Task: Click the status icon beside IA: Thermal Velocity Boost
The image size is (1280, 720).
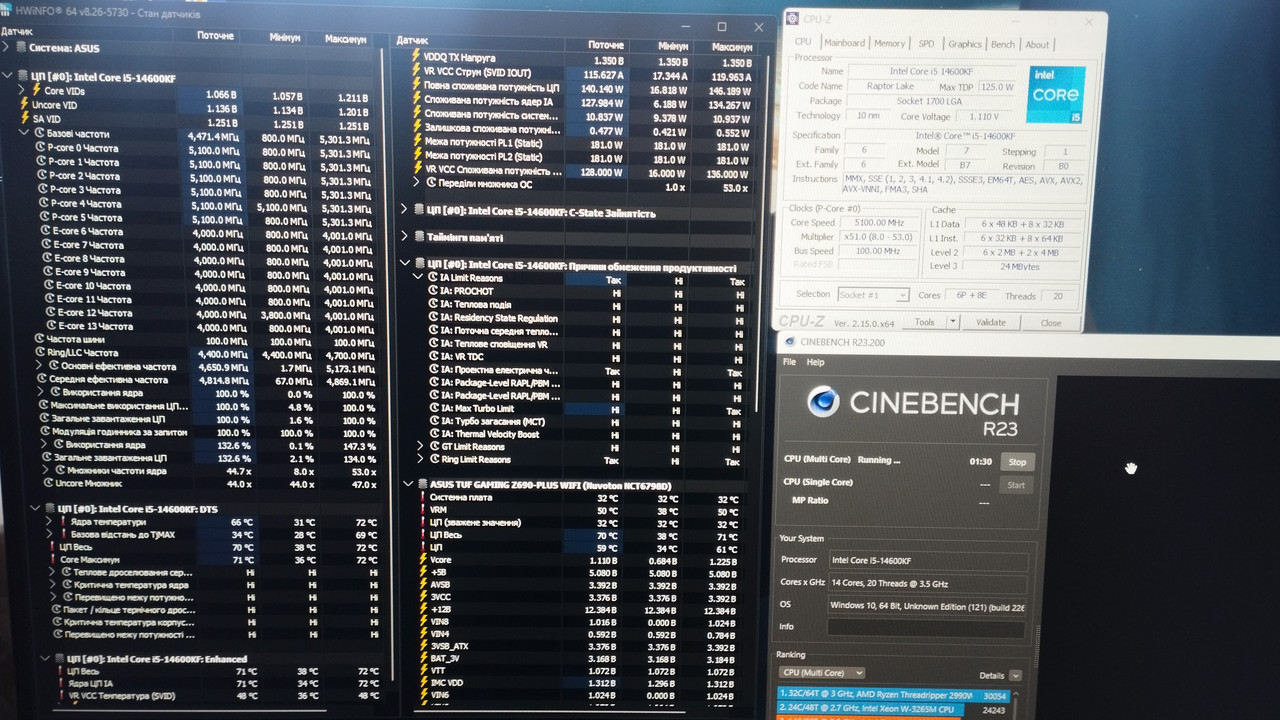Action: [x=433, y=434]
